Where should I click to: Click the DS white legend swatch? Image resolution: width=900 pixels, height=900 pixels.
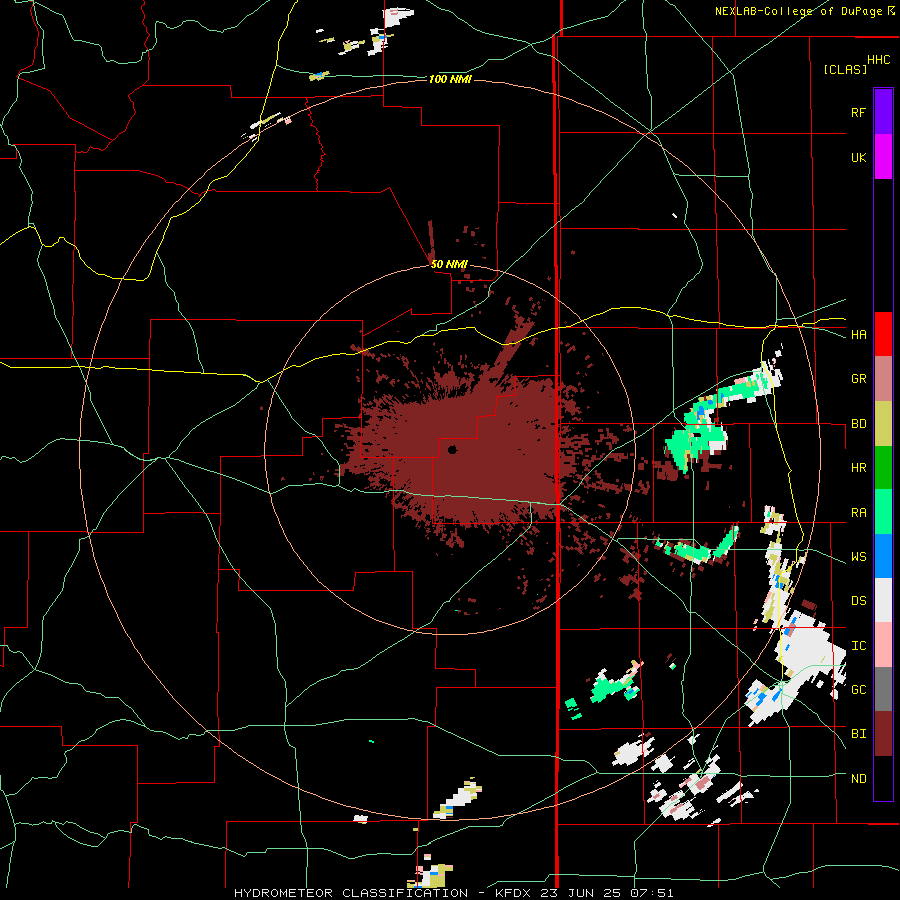tap(883, 600)
